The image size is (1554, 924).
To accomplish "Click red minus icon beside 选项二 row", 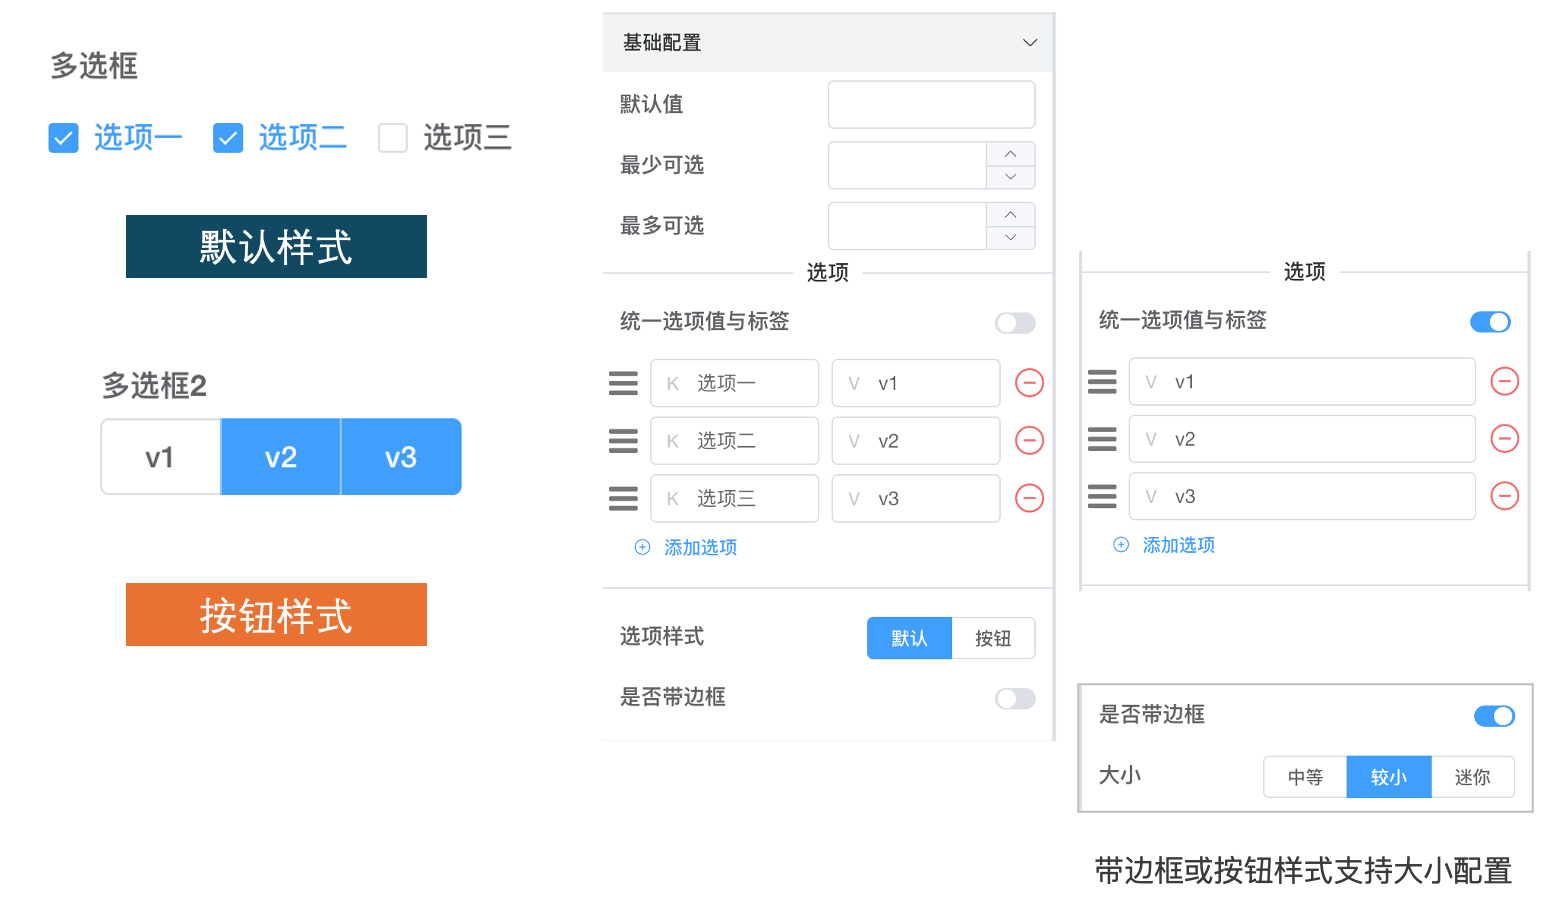I will [1029, 441].
